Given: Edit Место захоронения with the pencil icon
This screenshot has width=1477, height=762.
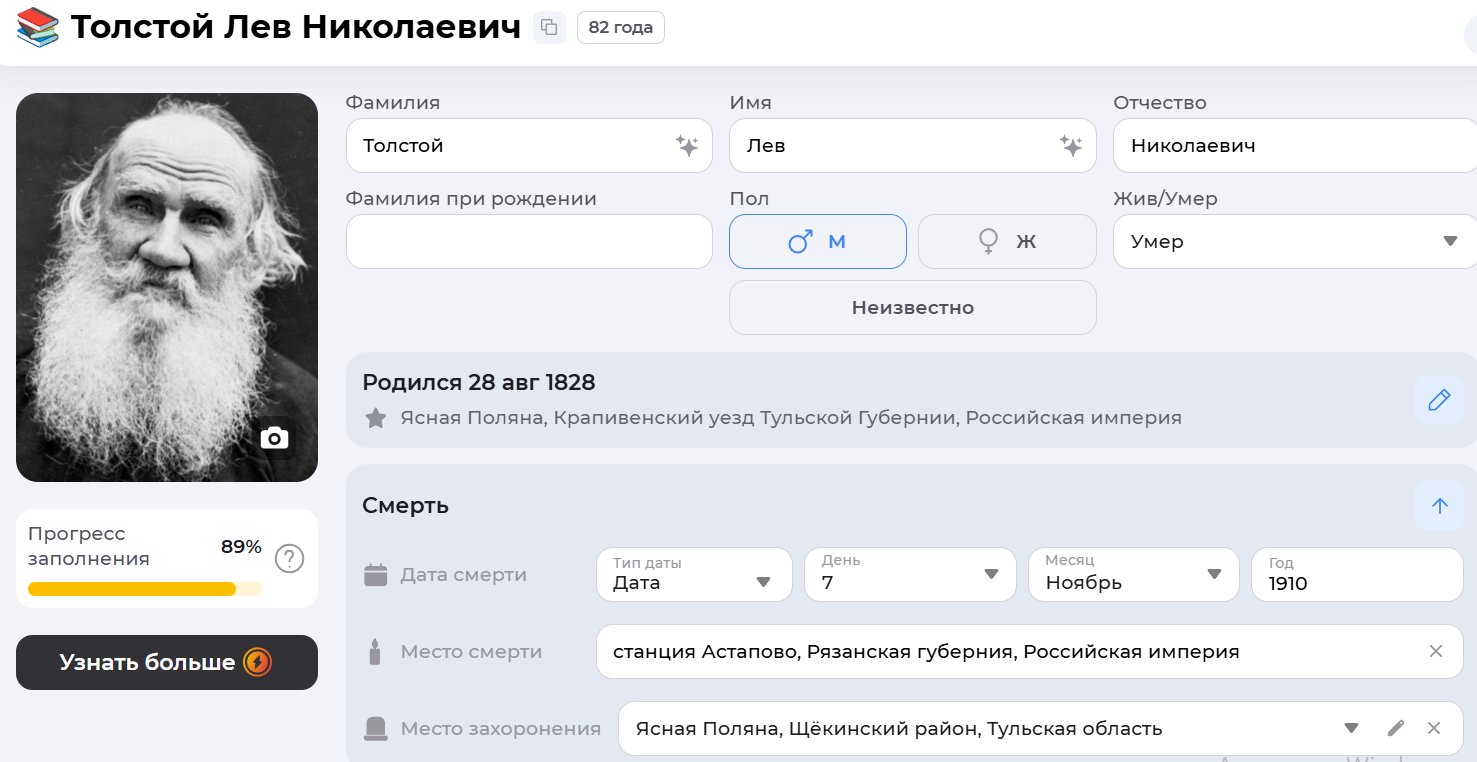Looking at the screenshot, I should (x=1396, y=728).
